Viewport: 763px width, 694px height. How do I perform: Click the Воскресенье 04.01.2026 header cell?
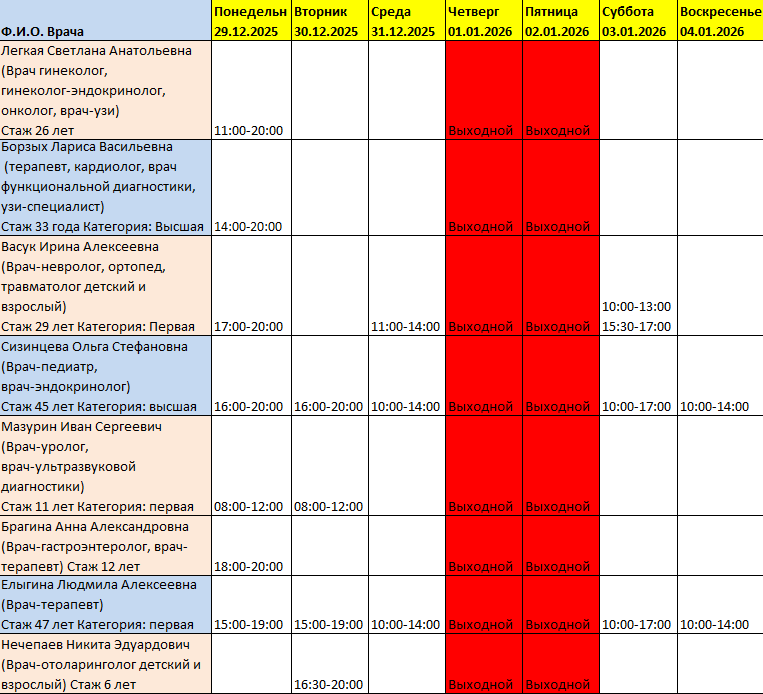(x=719, y=21)
